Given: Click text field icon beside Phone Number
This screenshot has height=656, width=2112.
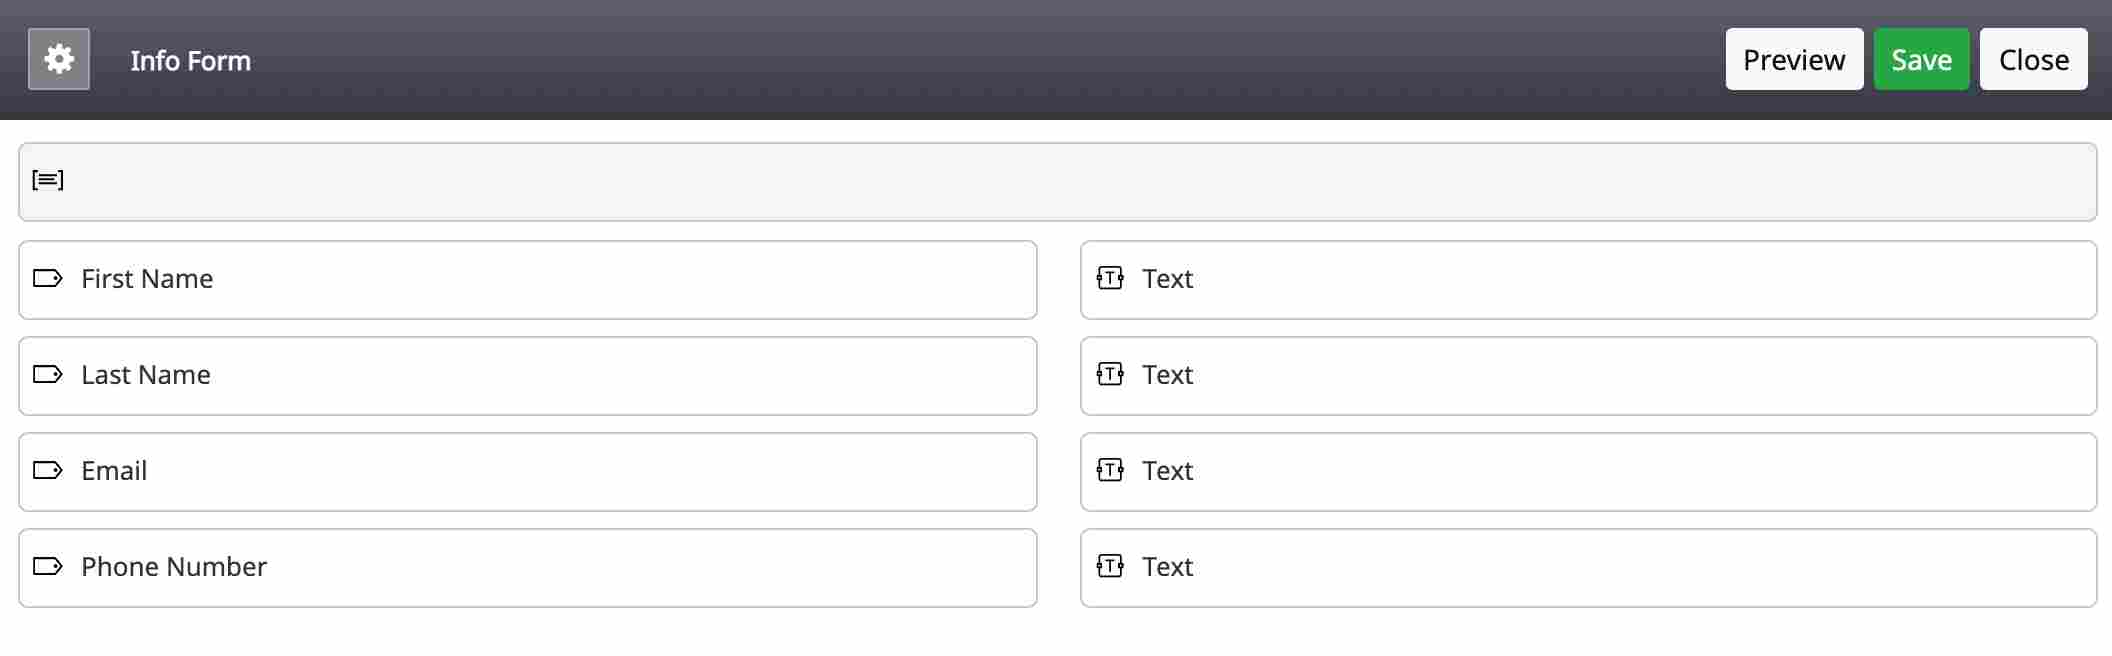Looking at the screenshot, I should point(1110,566).
